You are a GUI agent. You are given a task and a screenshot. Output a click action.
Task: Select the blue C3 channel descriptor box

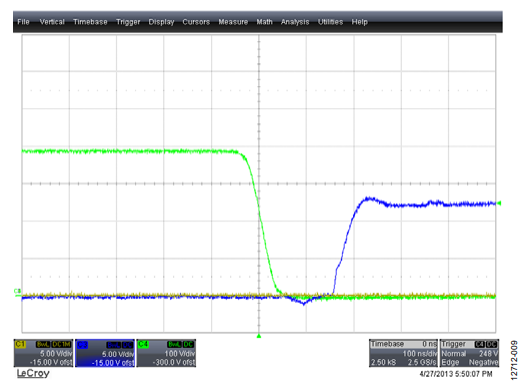[x=105, y=353]
